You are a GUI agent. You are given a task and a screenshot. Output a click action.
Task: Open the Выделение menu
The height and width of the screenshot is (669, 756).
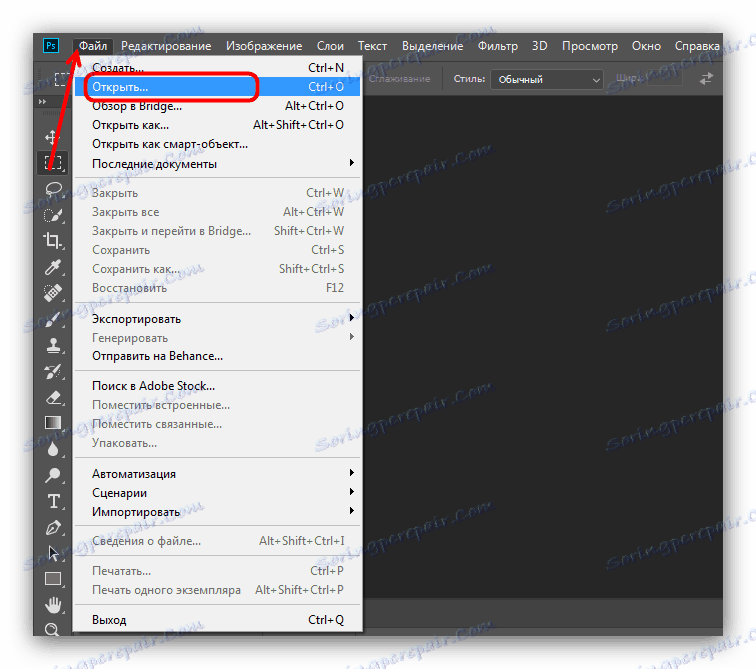coord(432,46)
